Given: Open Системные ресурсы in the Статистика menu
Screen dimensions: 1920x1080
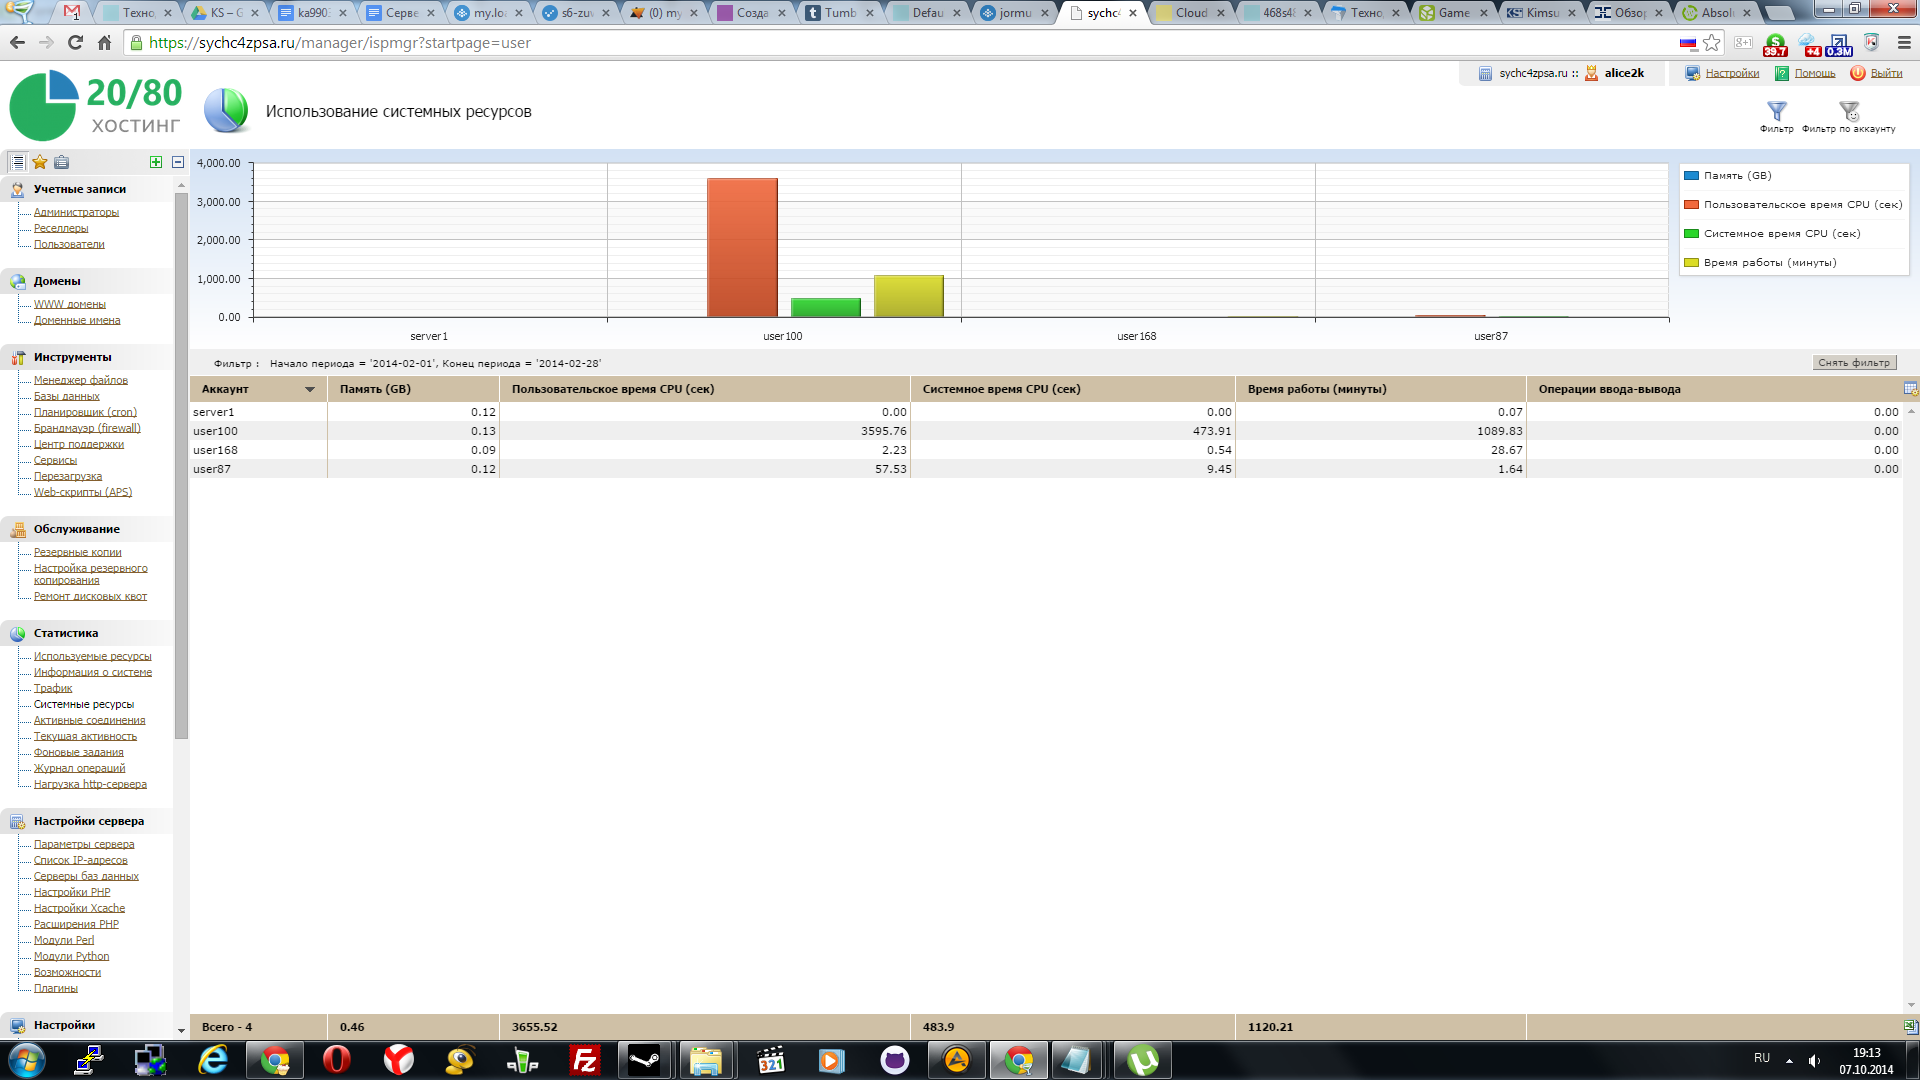Looking at the screenshot, I should coord(84,705).
